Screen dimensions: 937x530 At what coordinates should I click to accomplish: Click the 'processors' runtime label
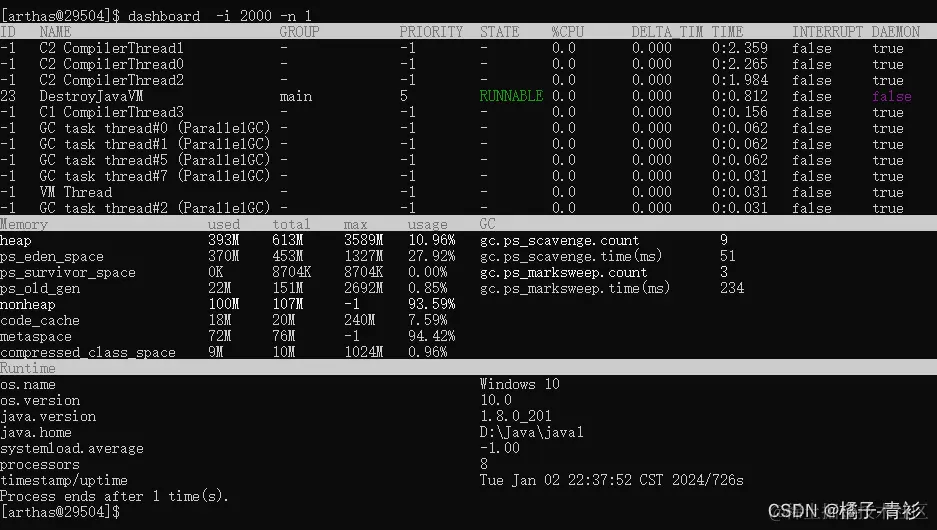[40, 464]
